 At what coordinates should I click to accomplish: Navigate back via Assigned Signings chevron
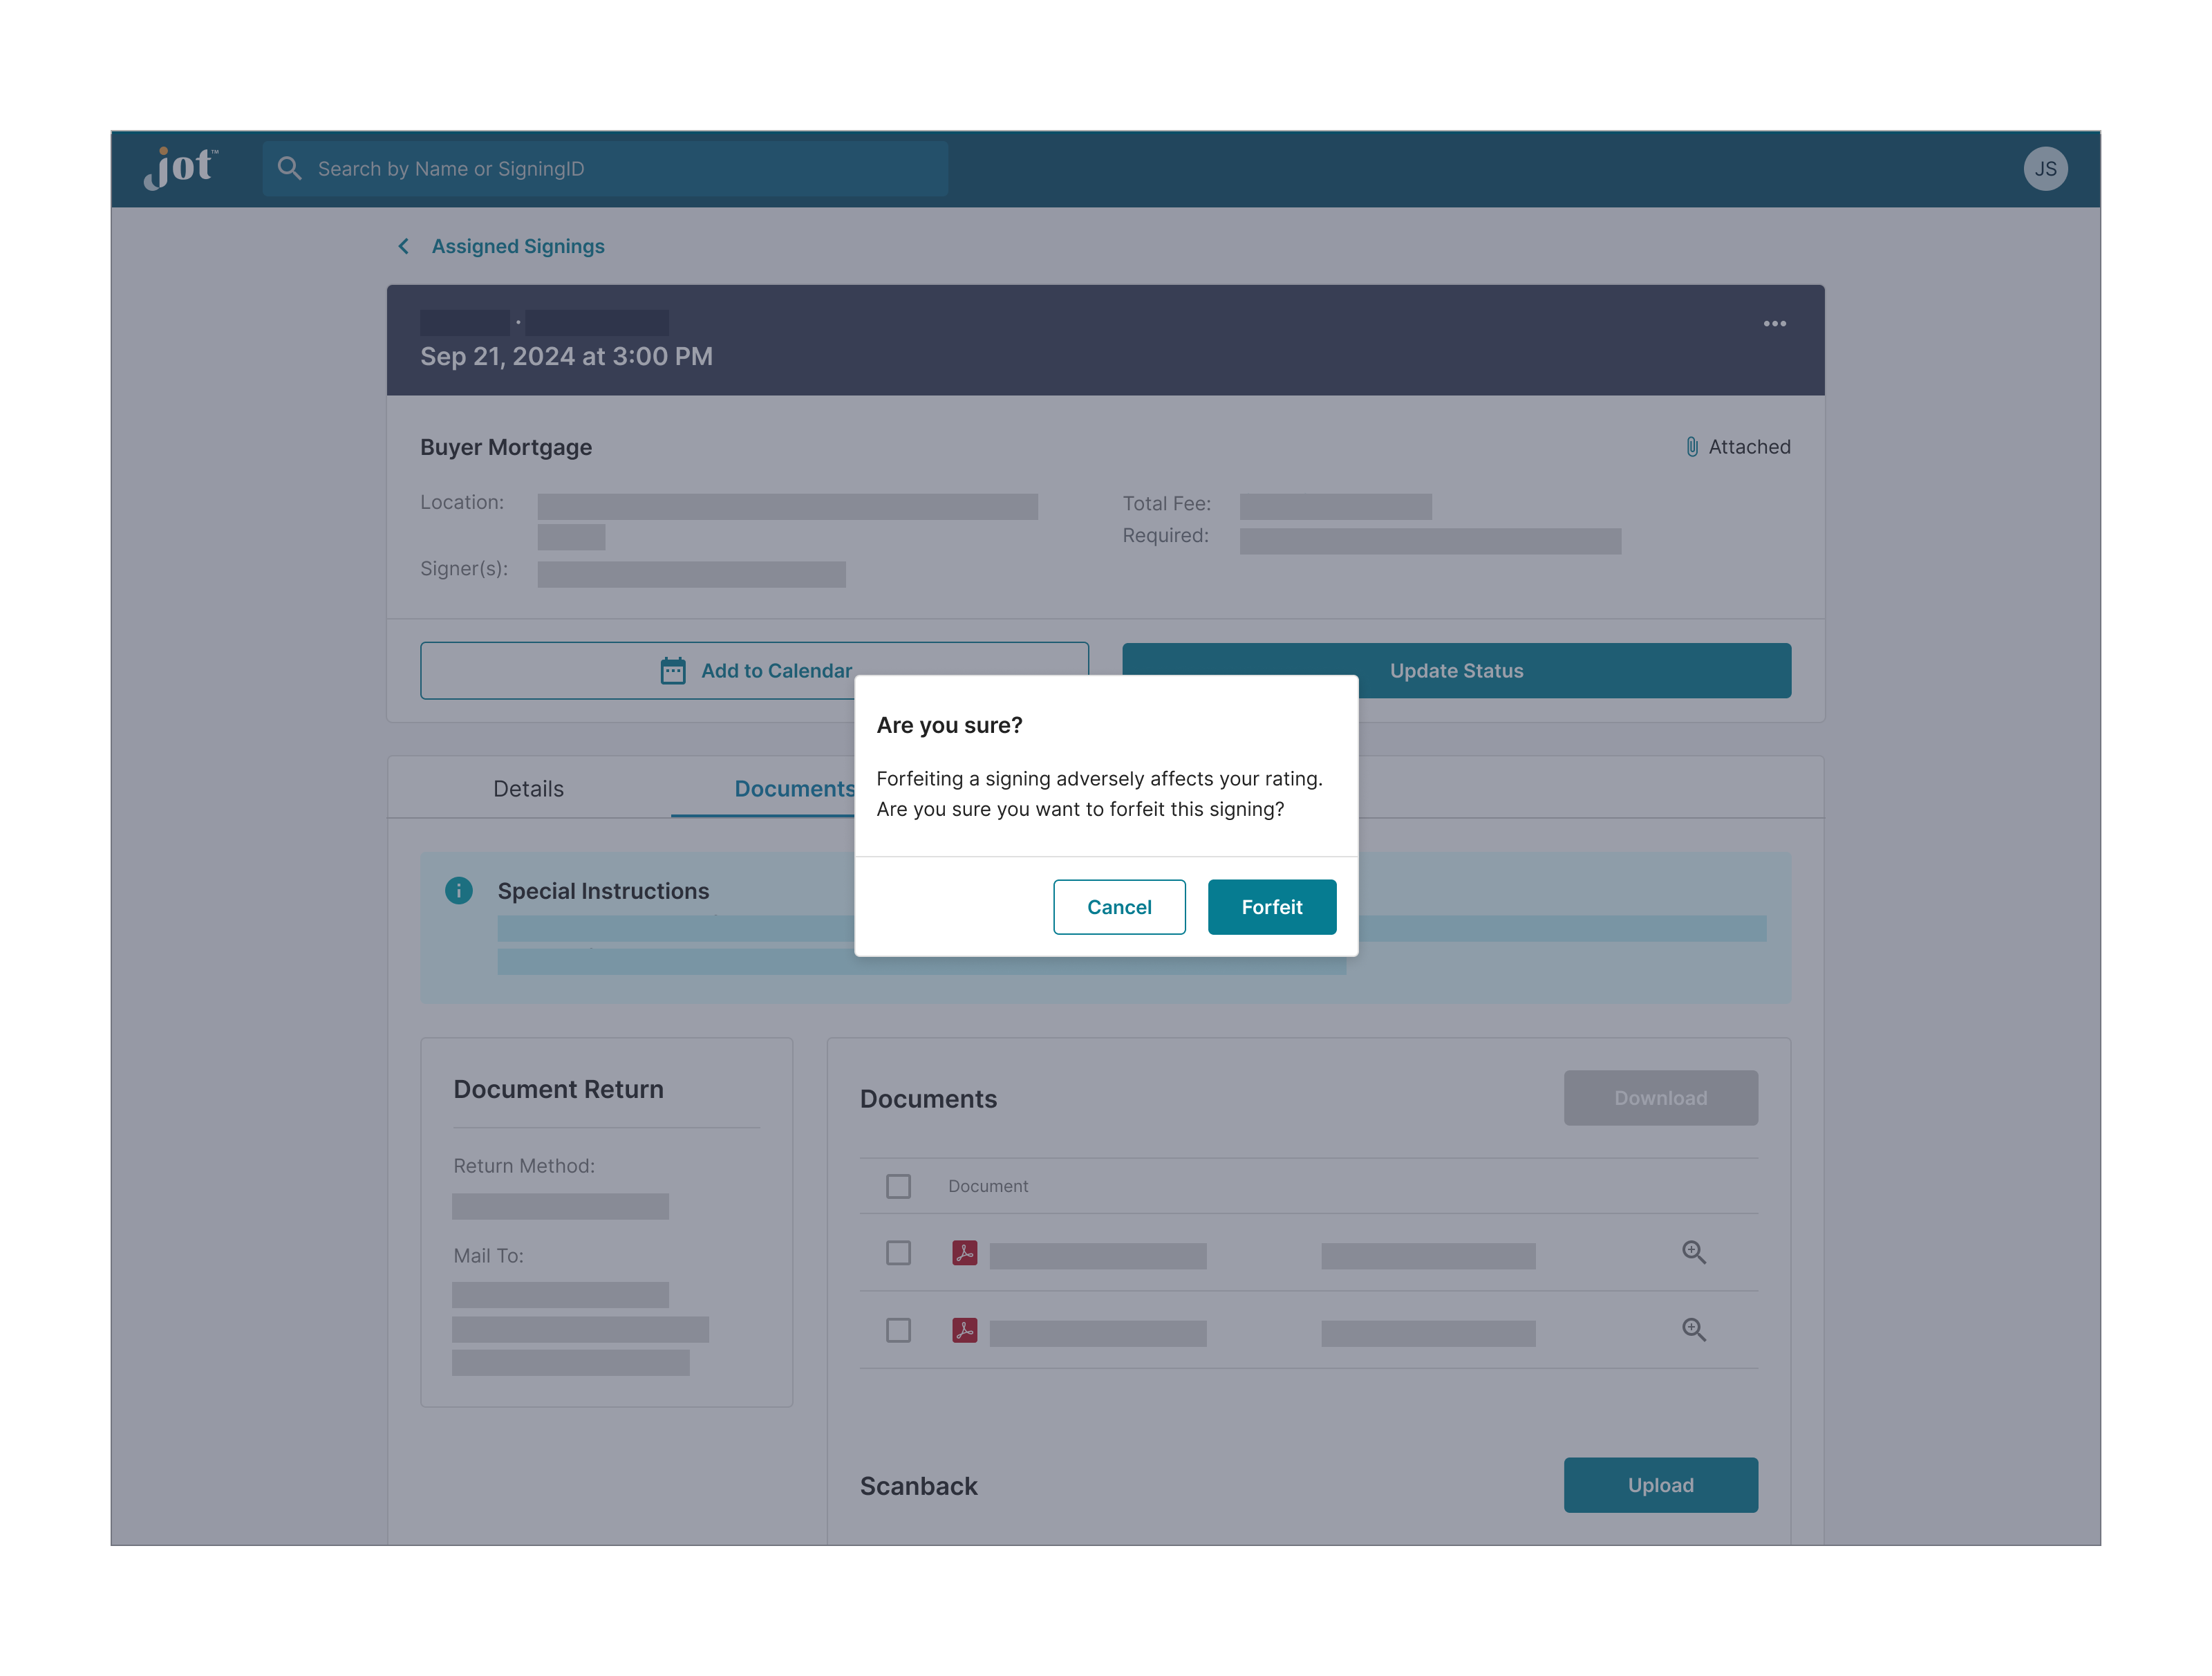pyautogui.click(x=403, y=245)
